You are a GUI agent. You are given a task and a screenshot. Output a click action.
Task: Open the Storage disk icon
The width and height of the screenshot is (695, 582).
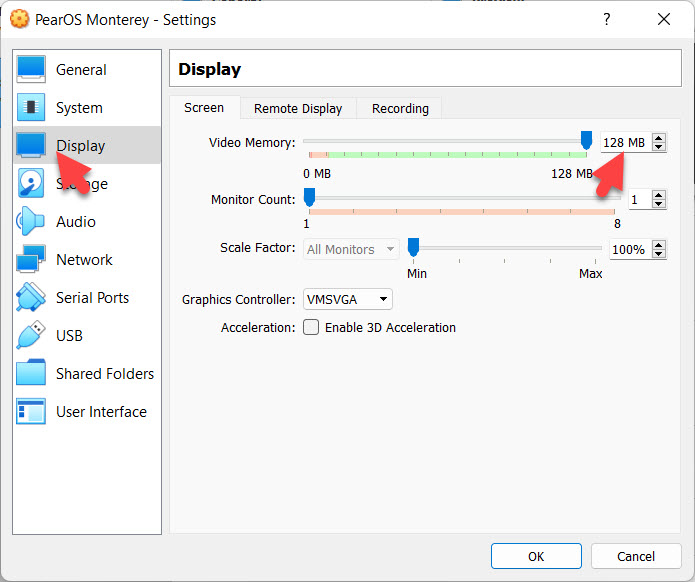(x=31, y=183)
